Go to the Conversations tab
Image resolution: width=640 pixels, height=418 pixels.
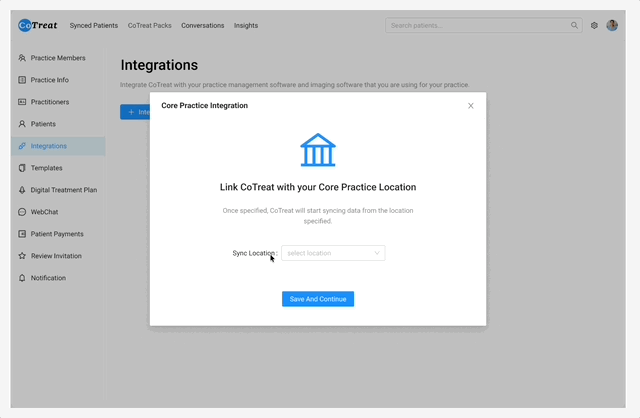(203, 25)
